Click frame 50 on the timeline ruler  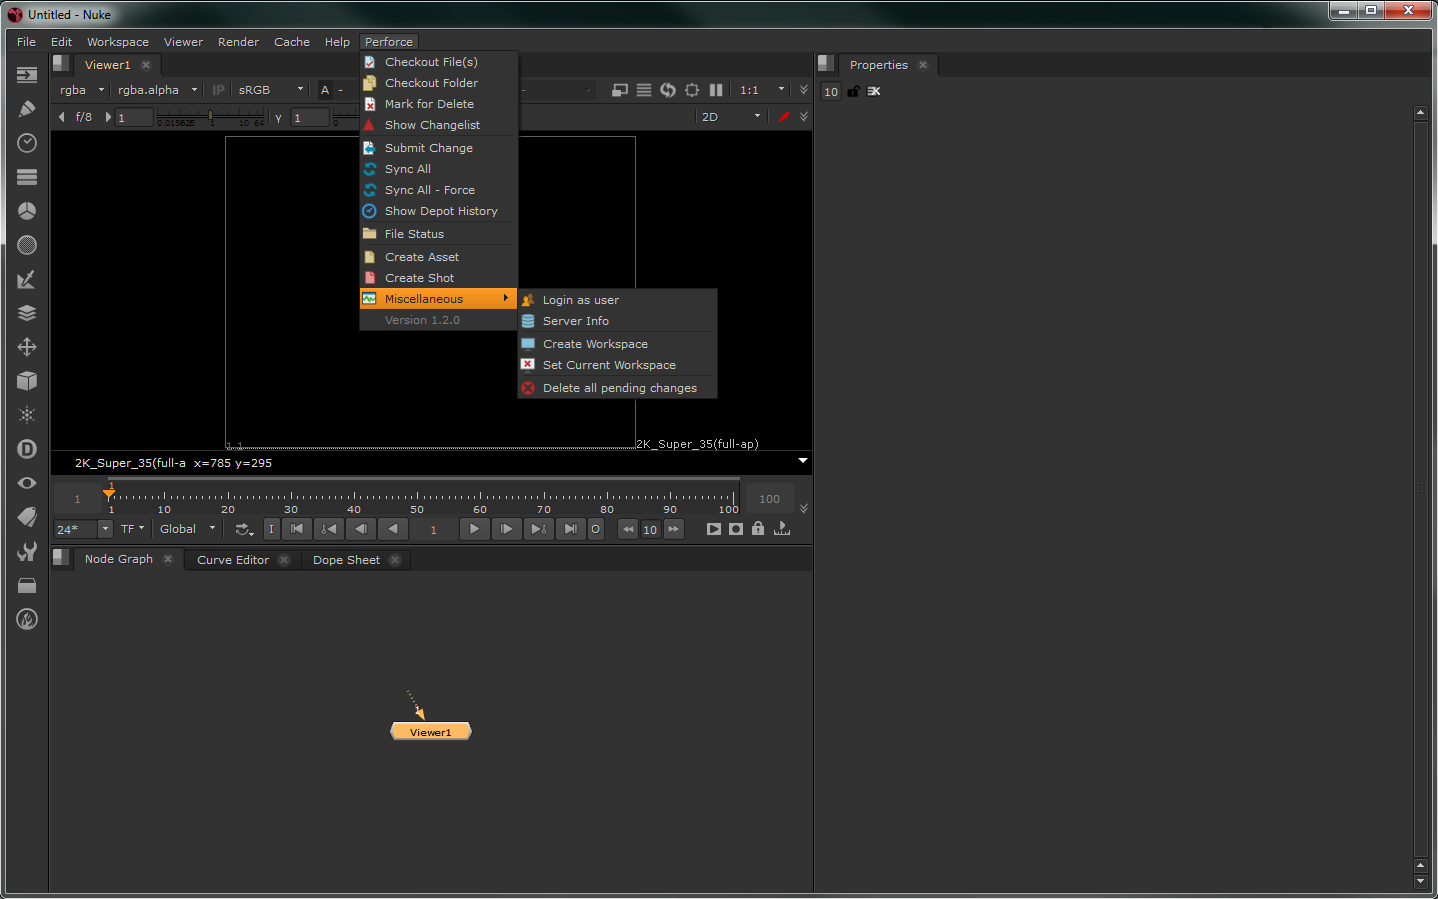pos(417,509)
